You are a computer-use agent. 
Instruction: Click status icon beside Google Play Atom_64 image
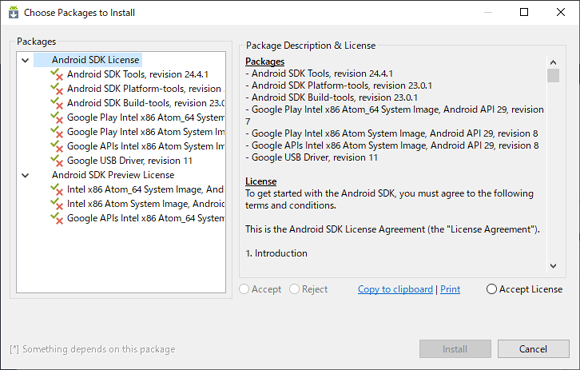pos(57,118)
